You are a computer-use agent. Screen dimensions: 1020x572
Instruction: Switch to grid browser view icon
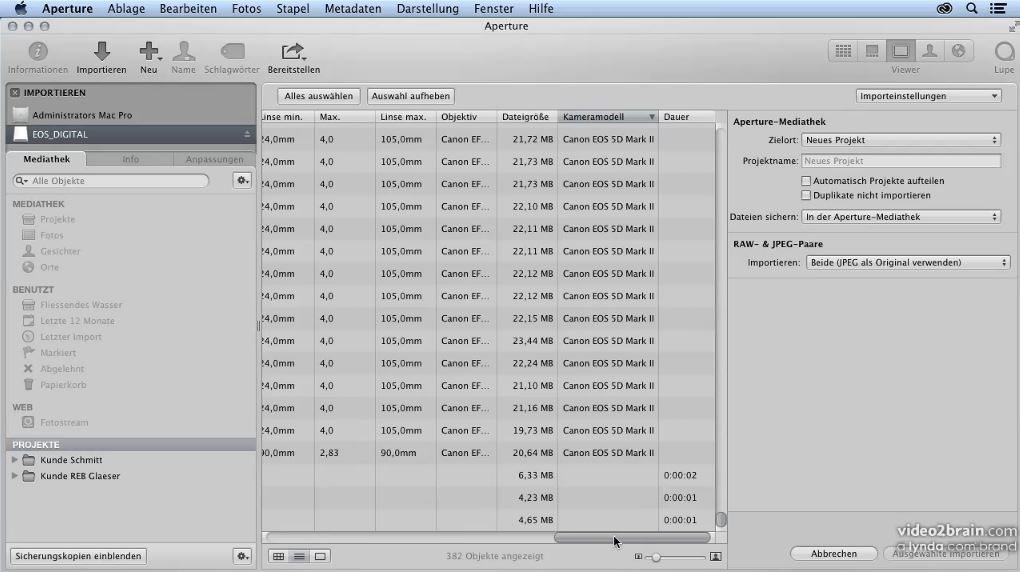click(843, 51)
